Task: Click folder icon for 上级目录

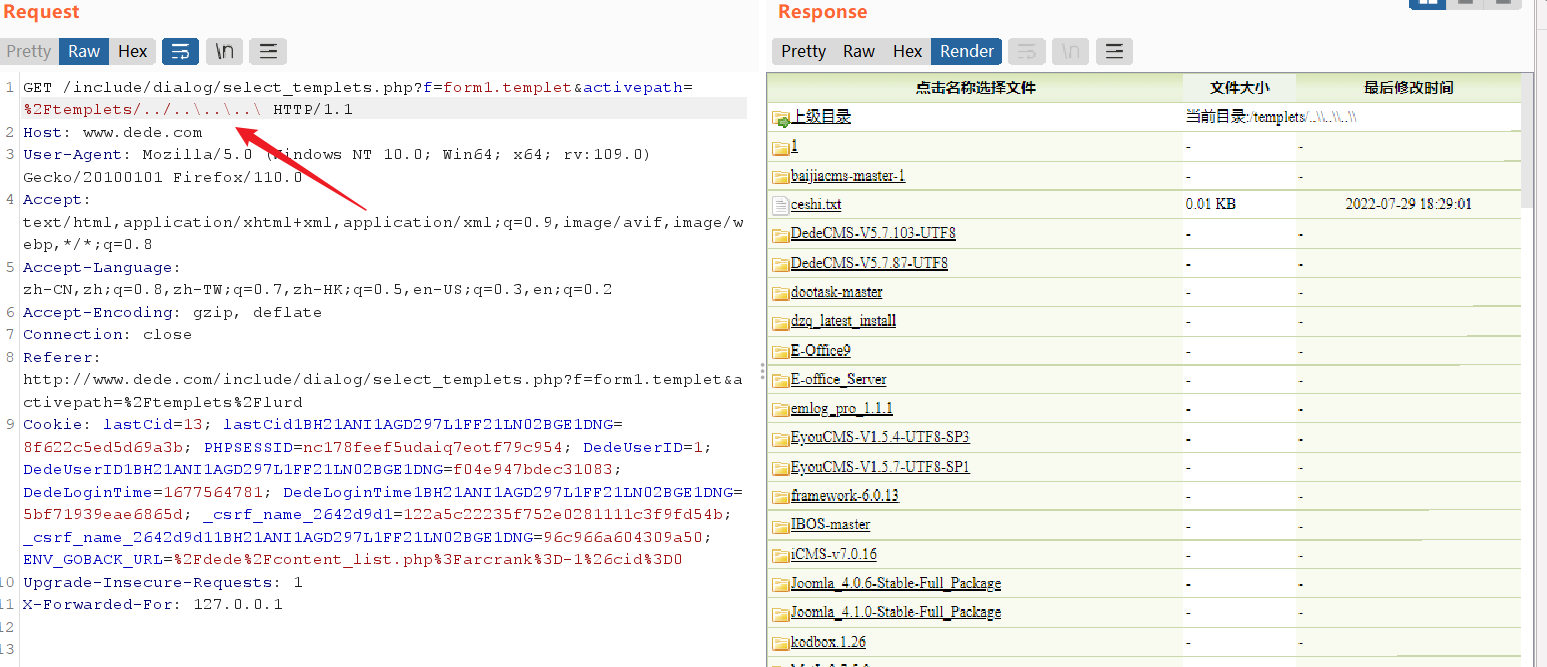Action: (x=781, y=118)
